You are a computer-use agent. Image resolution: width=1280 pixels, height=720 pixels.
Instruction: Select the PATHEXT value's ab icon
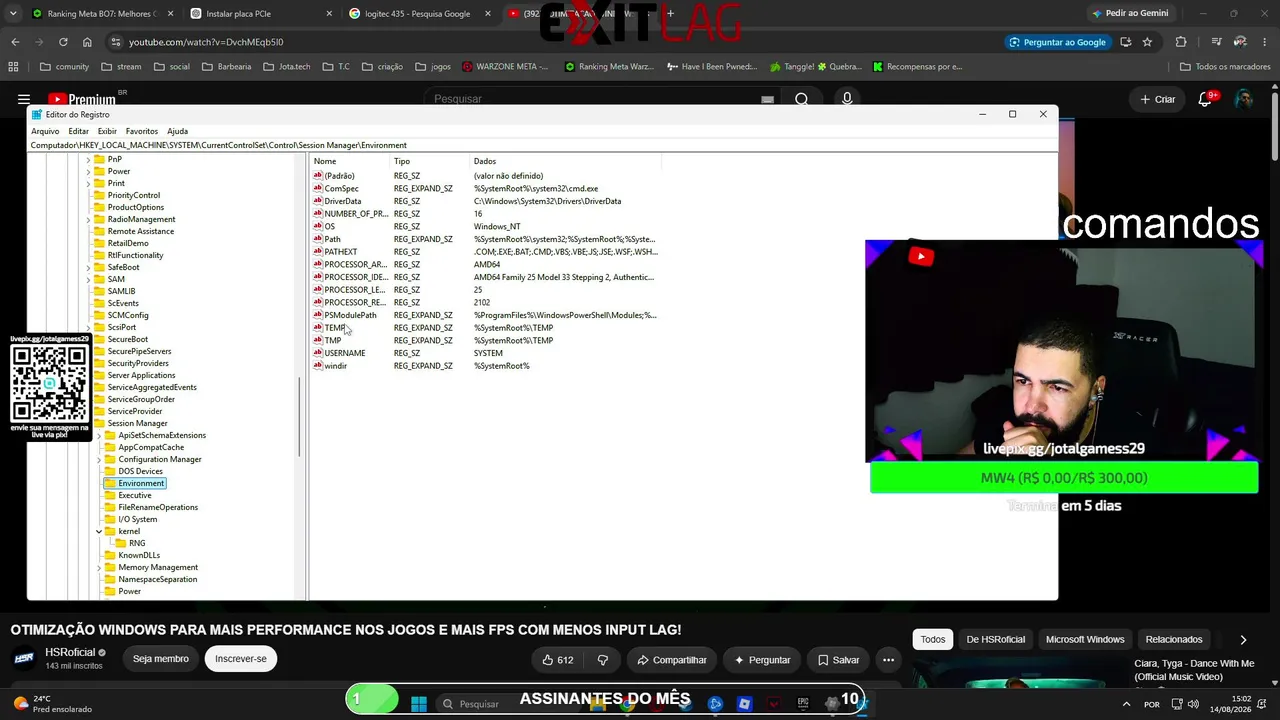318,252
